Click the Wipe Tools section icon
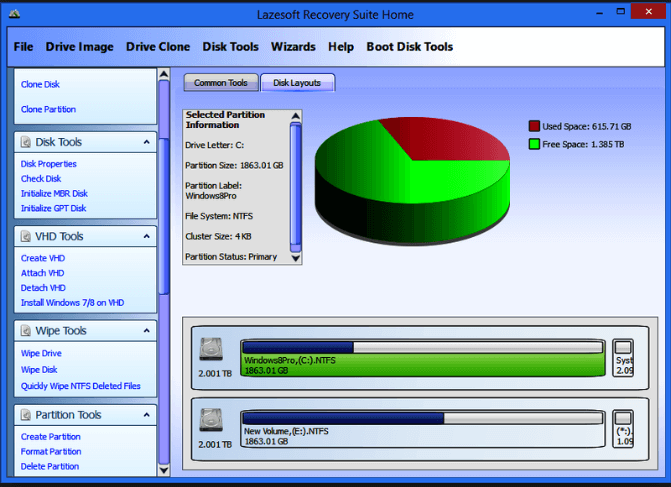Viewport: 671px width, 487px height. [26, 331]
